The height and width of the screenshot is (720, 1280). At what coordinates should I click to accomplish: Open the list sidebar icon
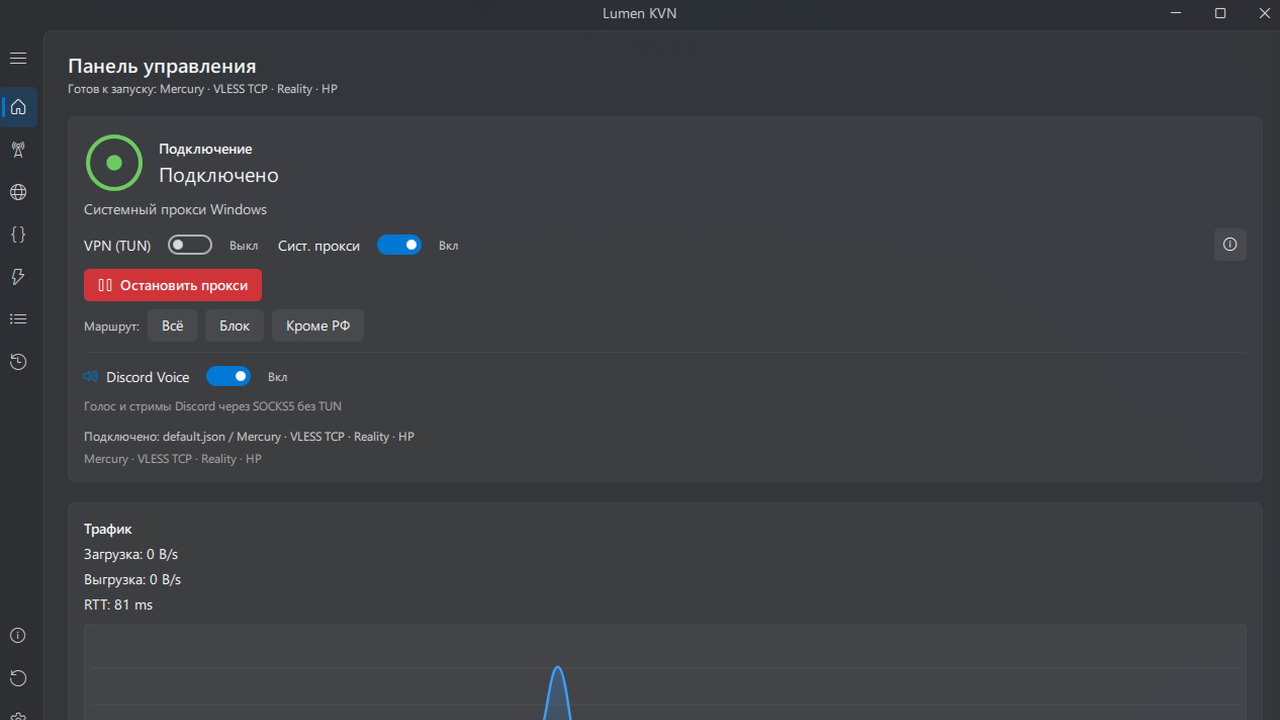(x=18, y=319)
